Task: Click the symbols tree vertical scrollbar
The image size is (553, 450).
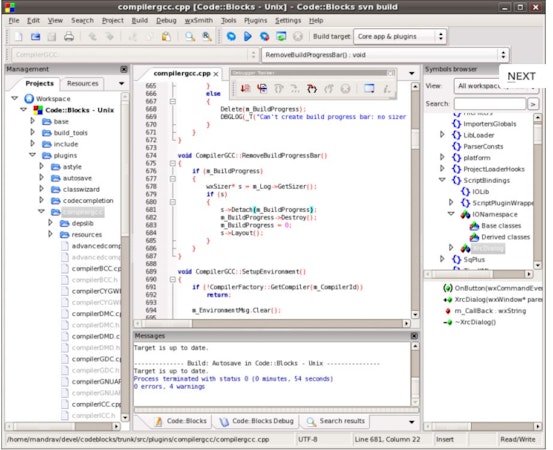Action: pyautogui.click(x=537, y=191)
